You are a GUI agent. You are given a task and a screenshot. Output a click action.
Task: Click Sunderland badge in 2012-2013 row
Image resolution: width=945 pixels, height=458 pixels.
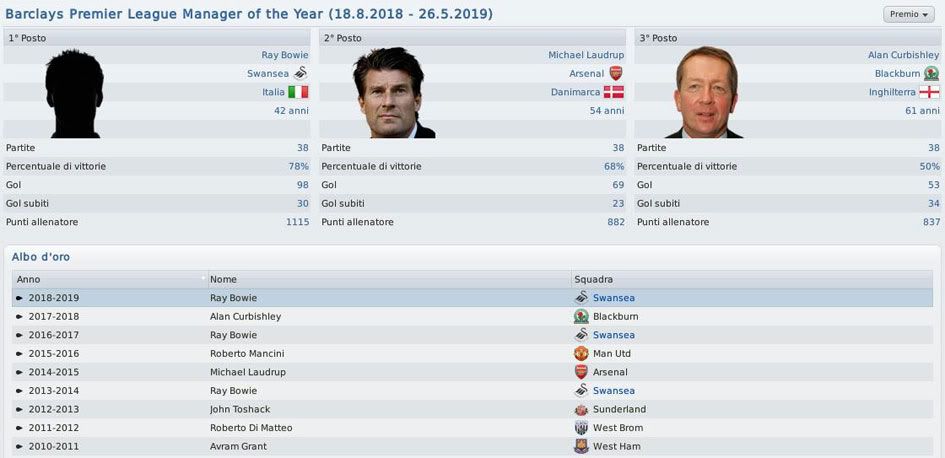581,410
